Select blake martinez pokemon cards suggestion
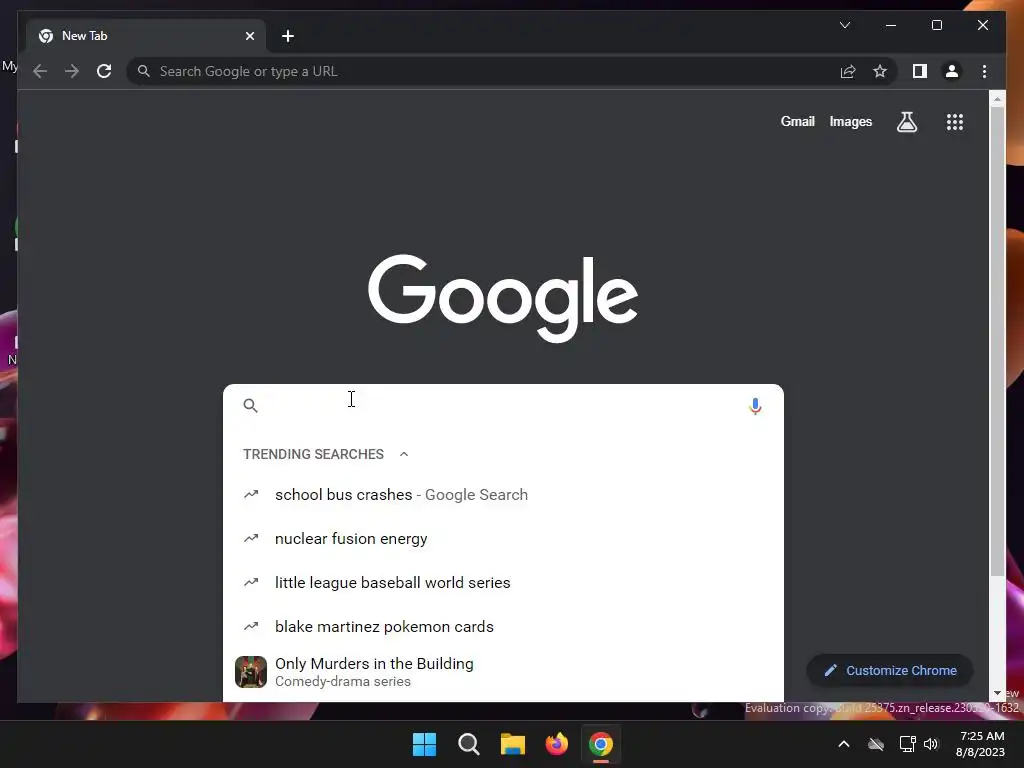Image resolution: width=1024 pixels, height=768 pixels. [503, 626]
